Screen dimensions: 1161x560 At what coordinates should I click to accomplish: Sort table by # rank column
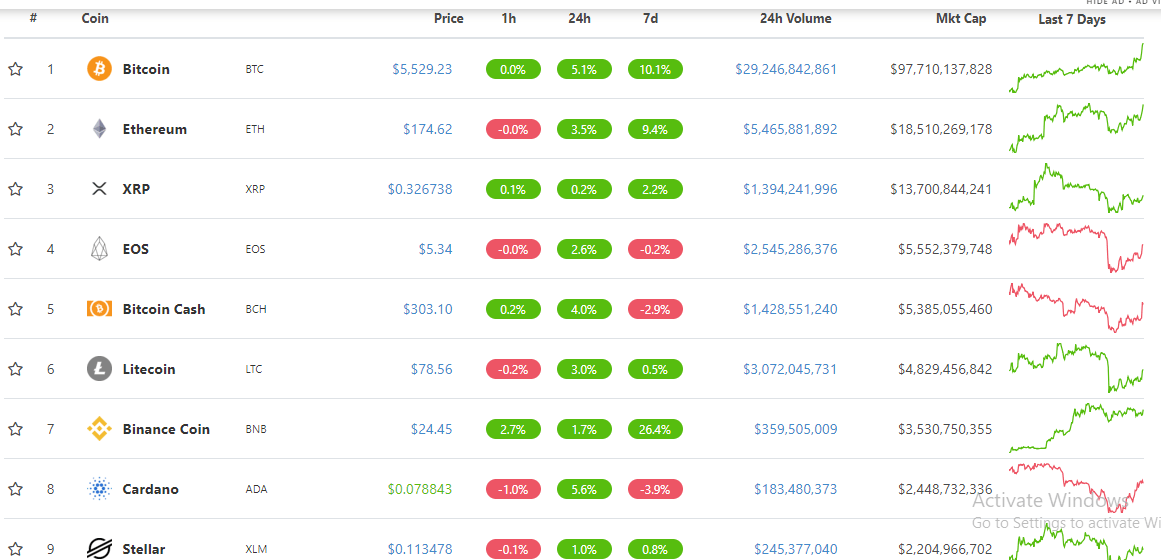click(x=33, y=19)
